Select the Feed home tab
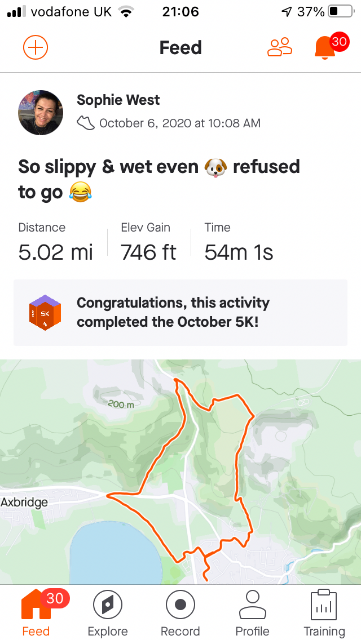 point(36,613)
